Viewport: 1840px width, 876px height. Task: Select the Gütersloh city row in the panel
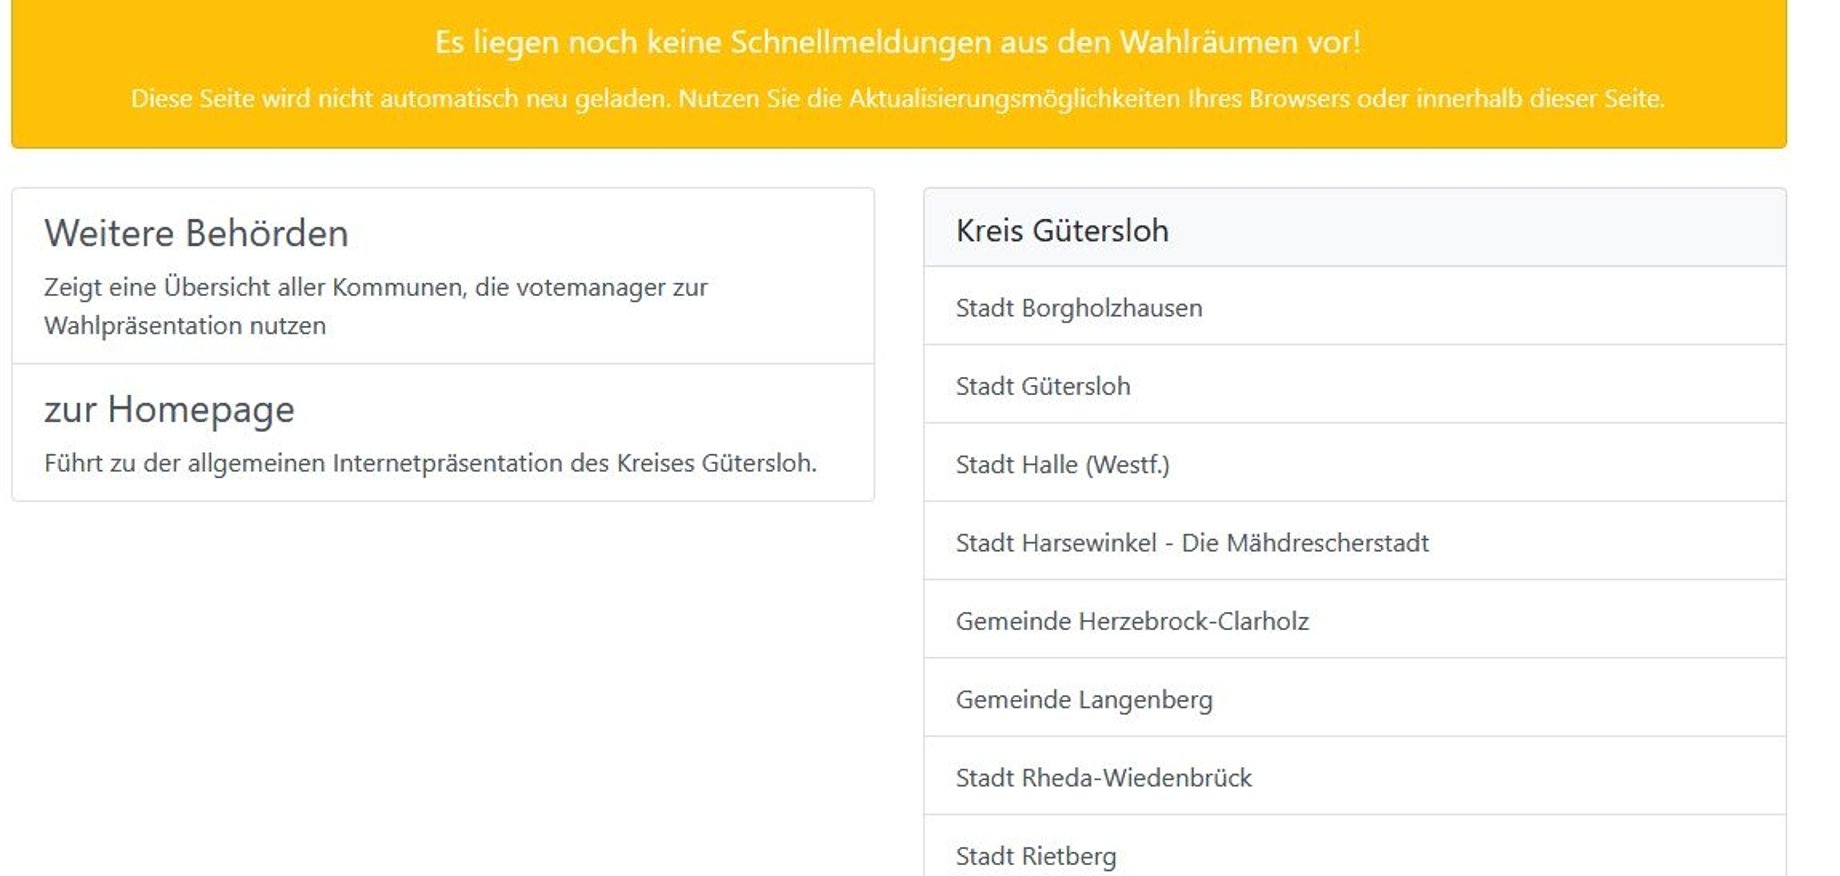[1043, 386]
